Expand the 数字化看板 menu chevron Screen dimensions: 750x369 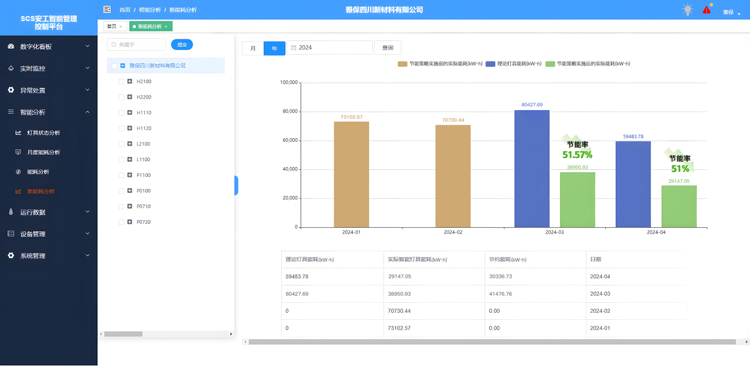pyautogui.click(x=87, y=46)
